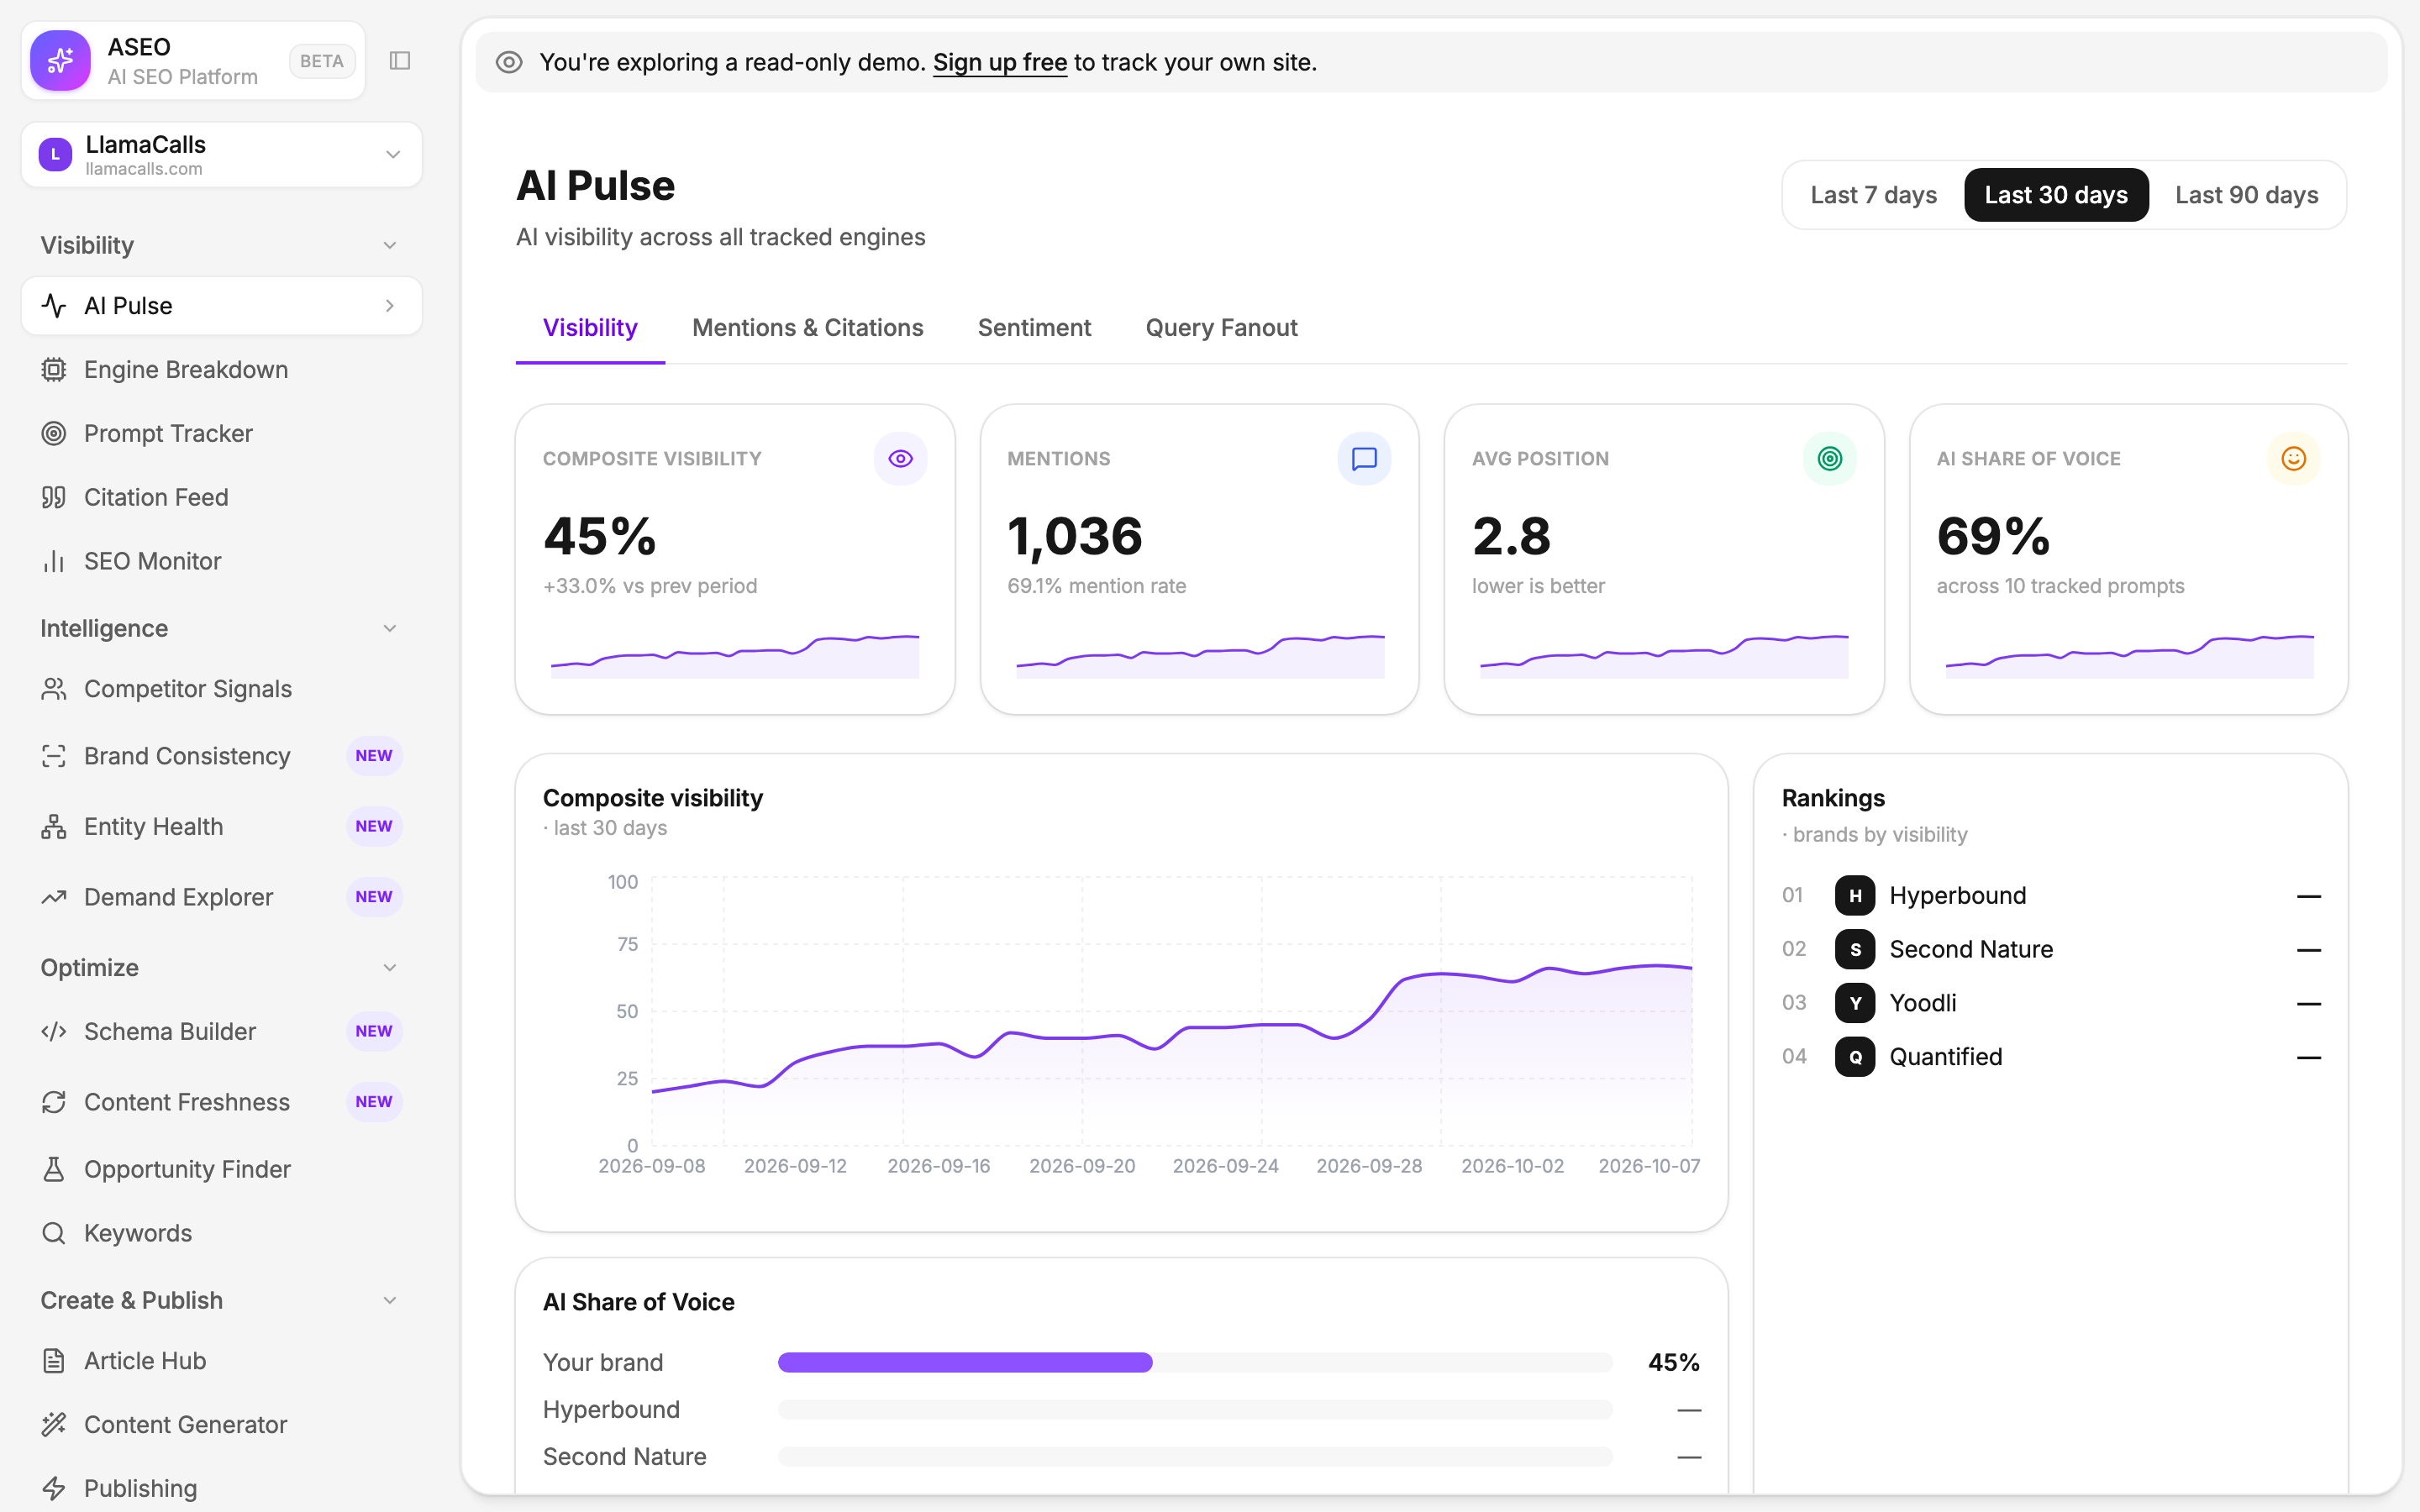The image size is (2420, 1512).
Task: Open Citation Feed via its quote icon
Action: [x=54, y=498]
